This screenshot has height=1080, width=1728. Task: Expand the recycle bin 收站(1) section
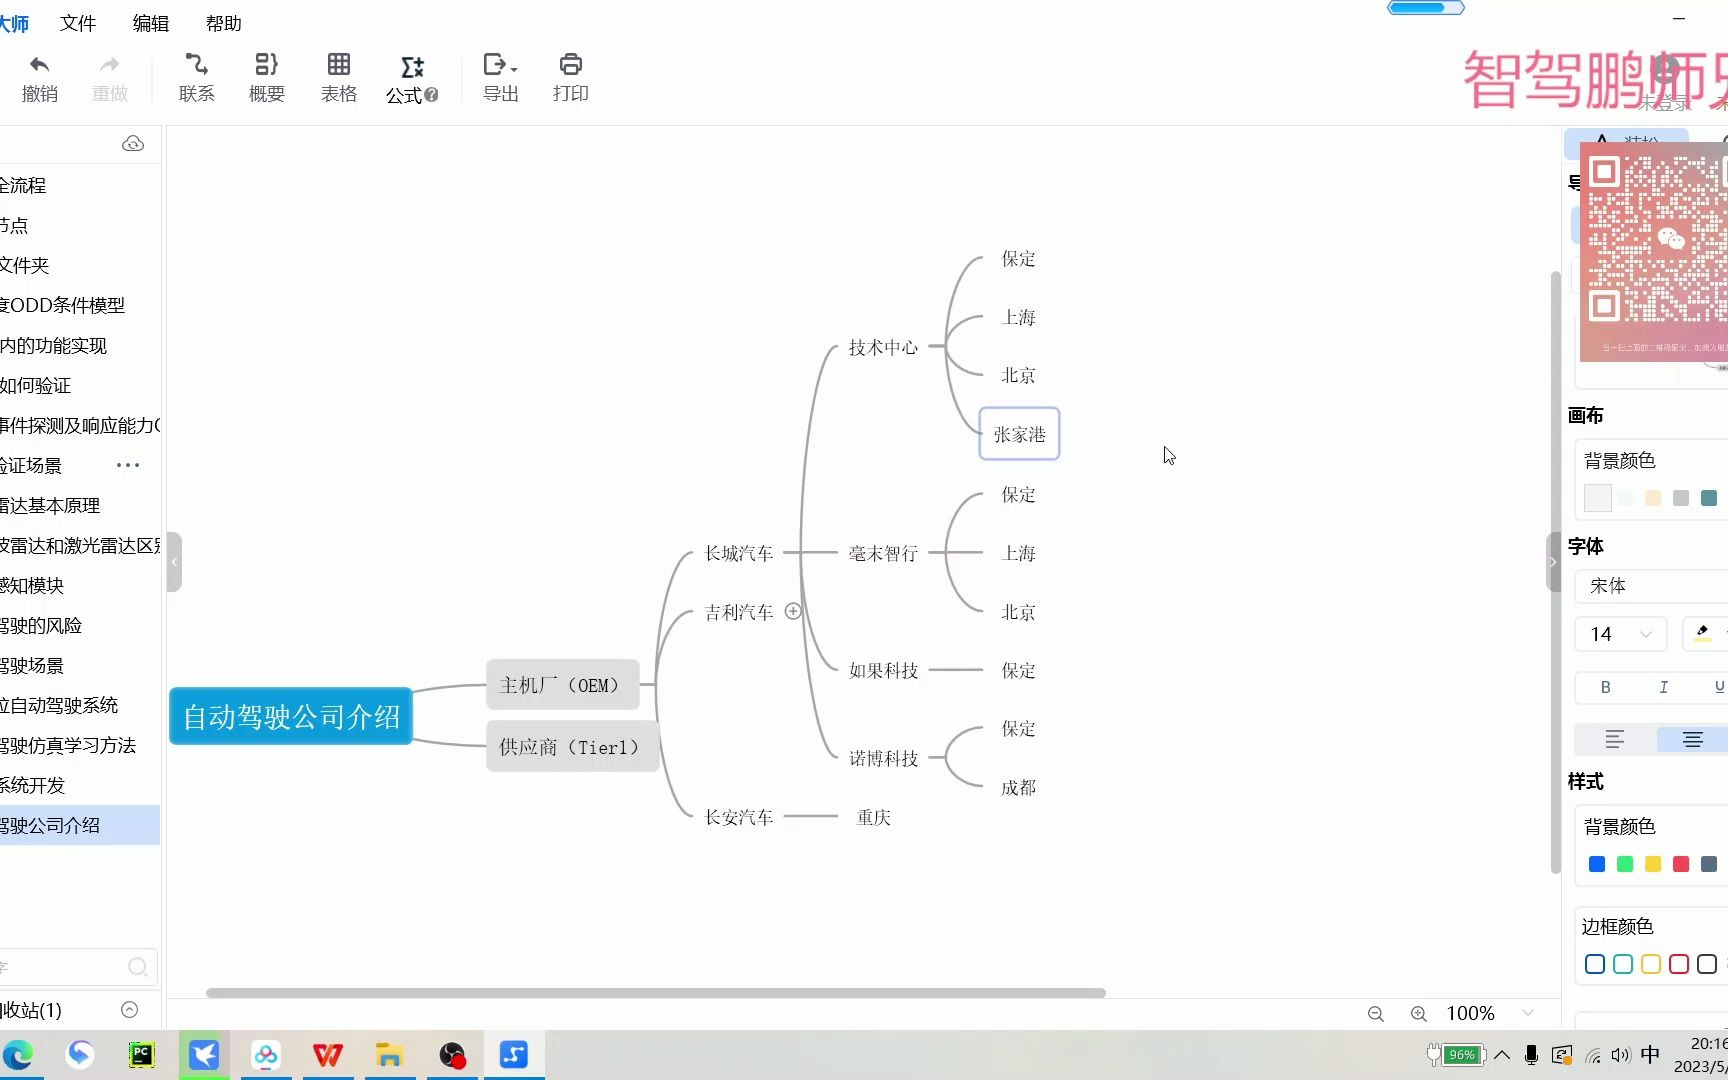(x=129, y=1009)
